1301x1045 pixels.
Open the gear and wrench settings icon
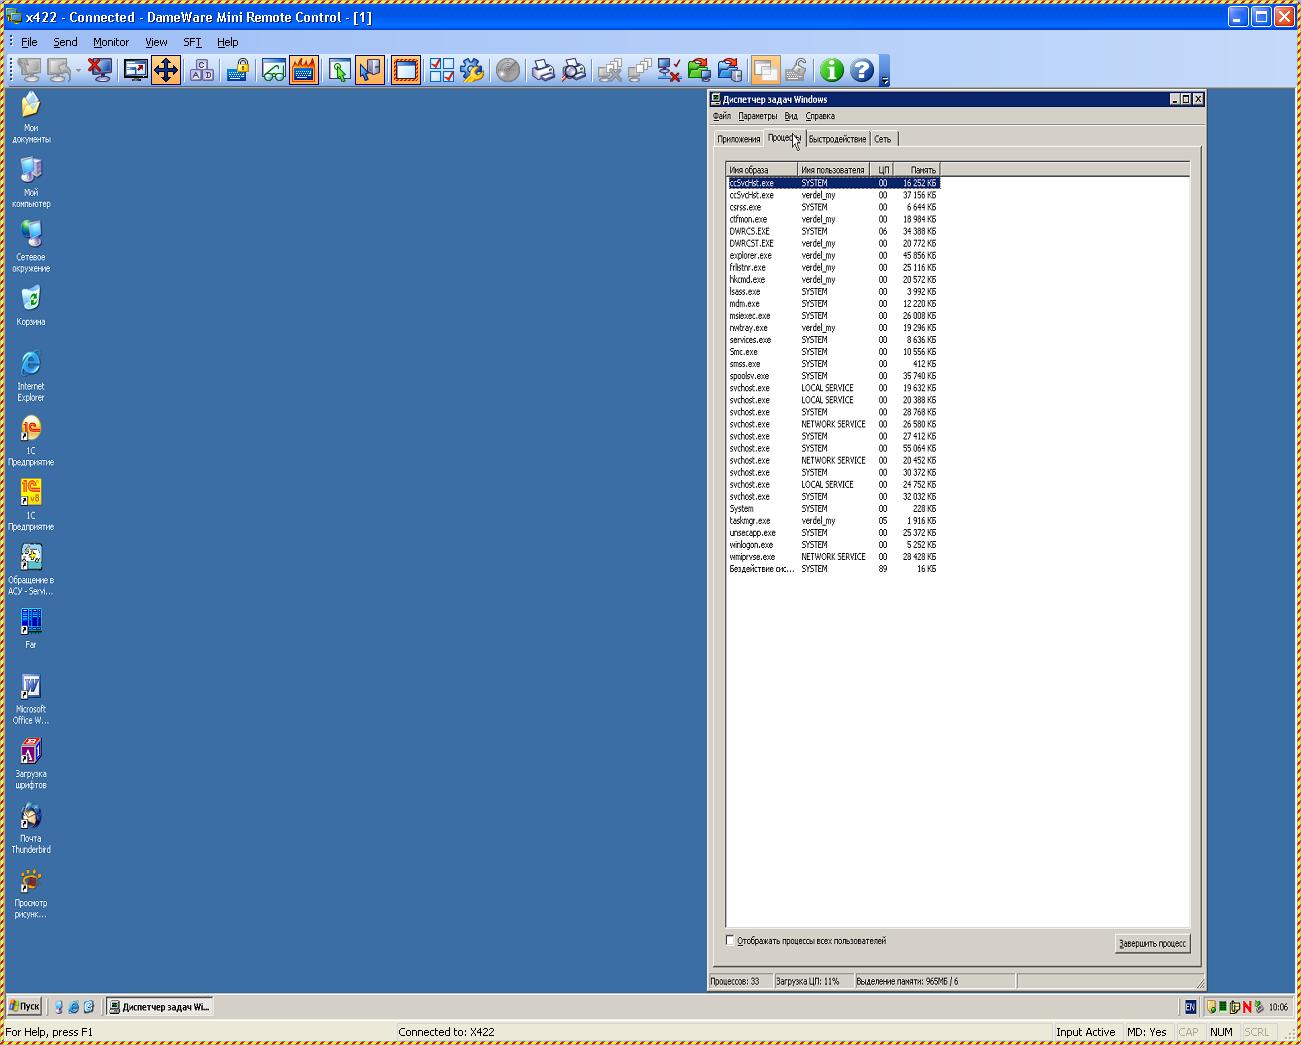point(472,70)
